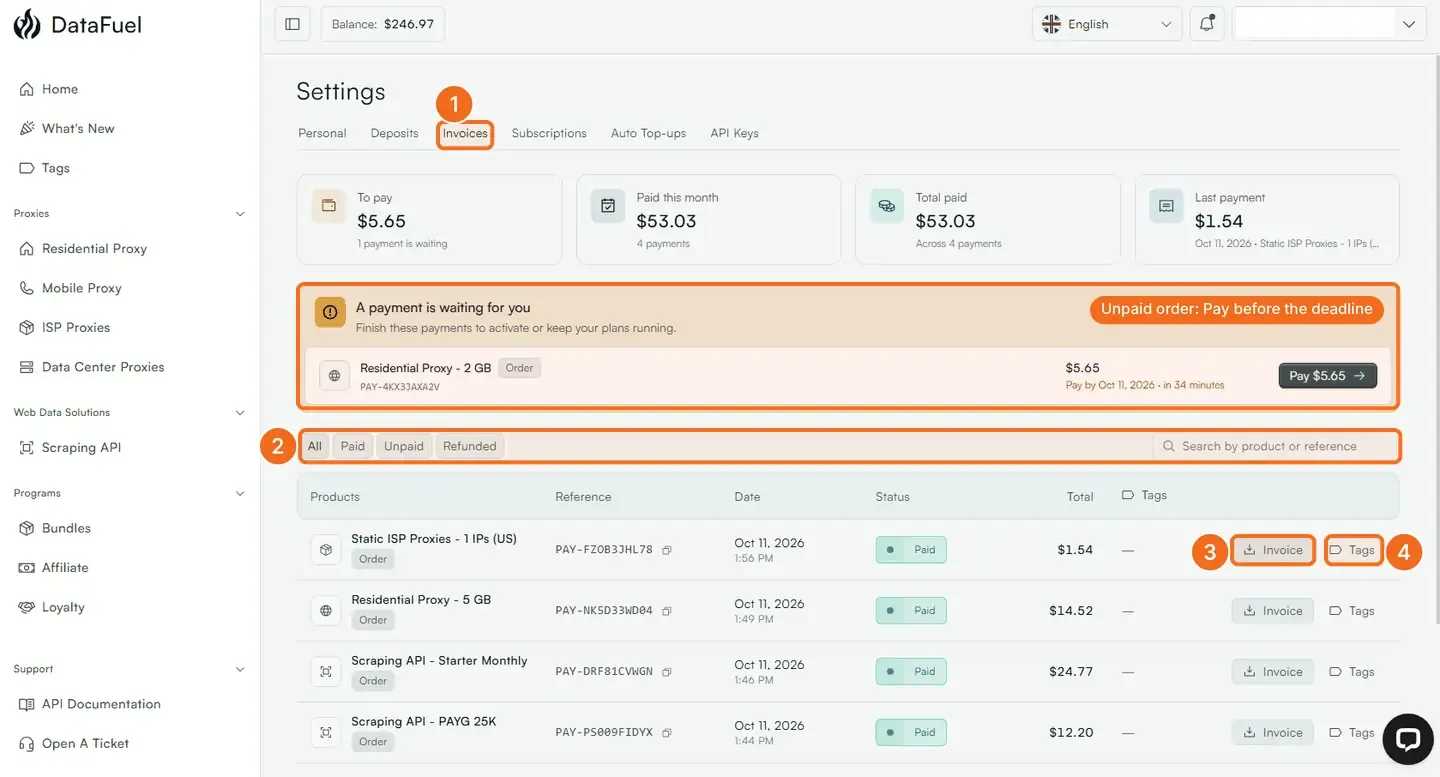Screen dimensions: 1440x777
Task: Switch to the Deposits tab
Action: point(394,133)
